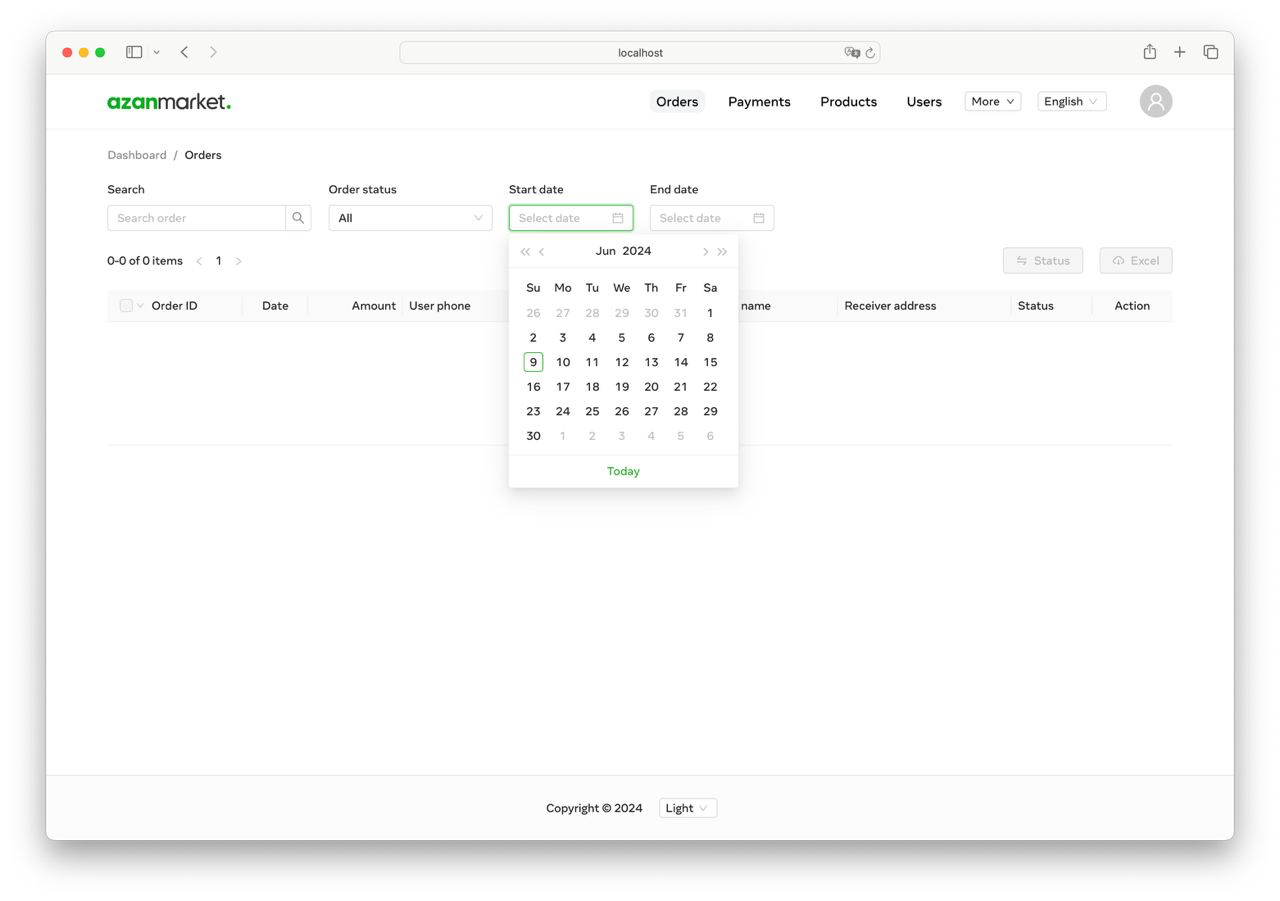Open the Light theme selector
The height and width of the screenshot is (901, 1280).
click(x=687, y=807)
